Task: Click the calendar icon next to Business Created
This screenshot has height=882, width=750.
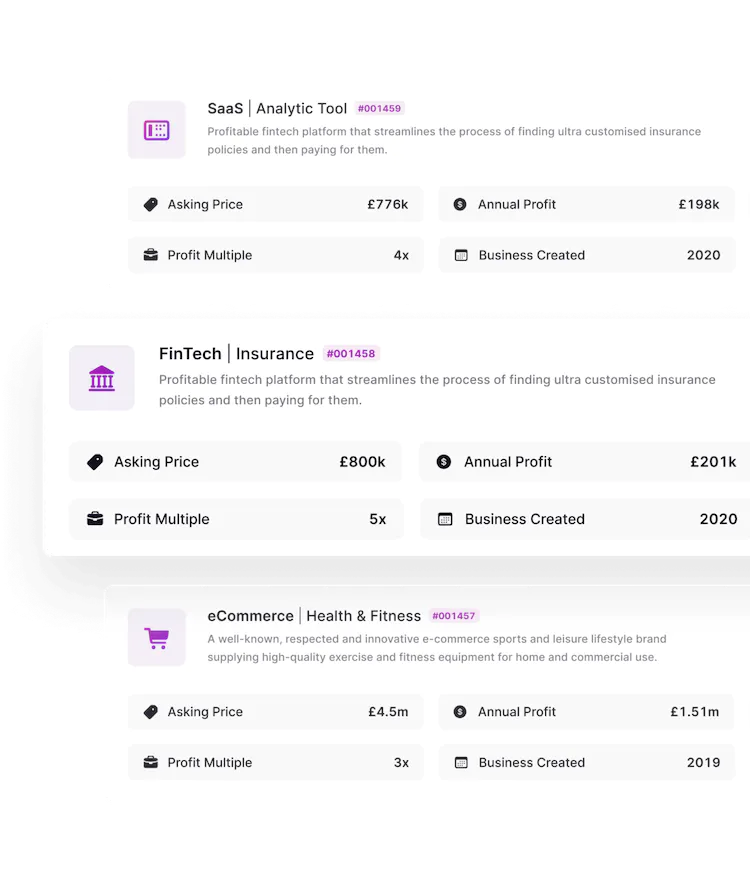Action: coord(459,255)
